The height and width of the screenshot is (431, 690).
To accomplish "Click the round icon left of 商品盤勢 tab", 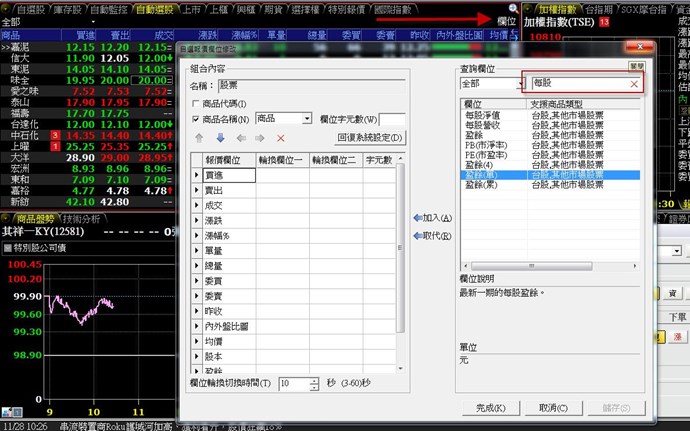I will pos(6,218).
